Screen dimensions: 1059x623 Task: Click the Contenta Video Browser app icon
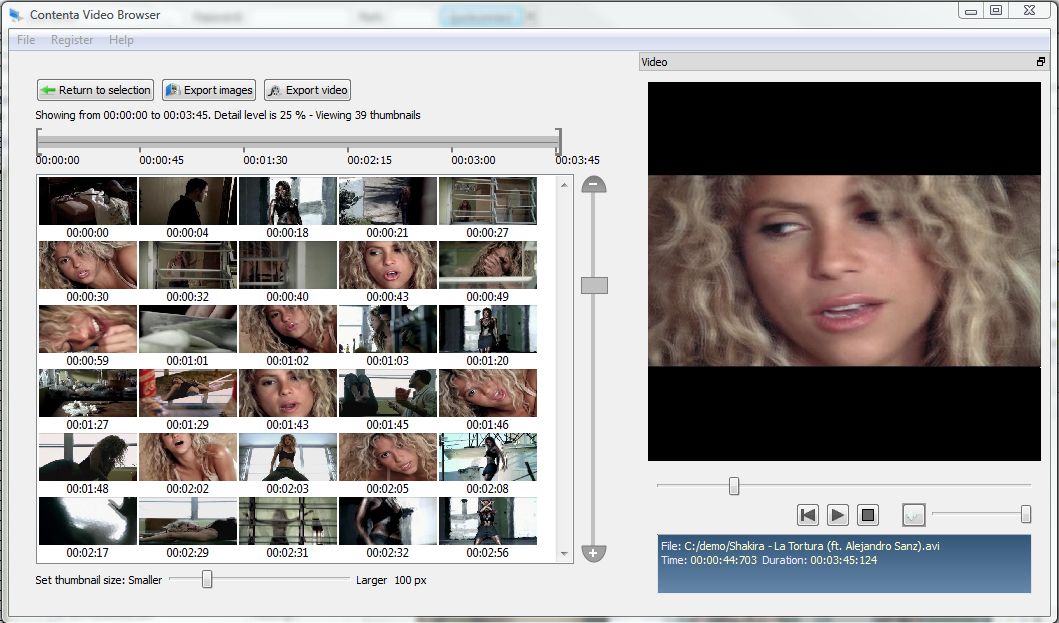pos(16,14)
